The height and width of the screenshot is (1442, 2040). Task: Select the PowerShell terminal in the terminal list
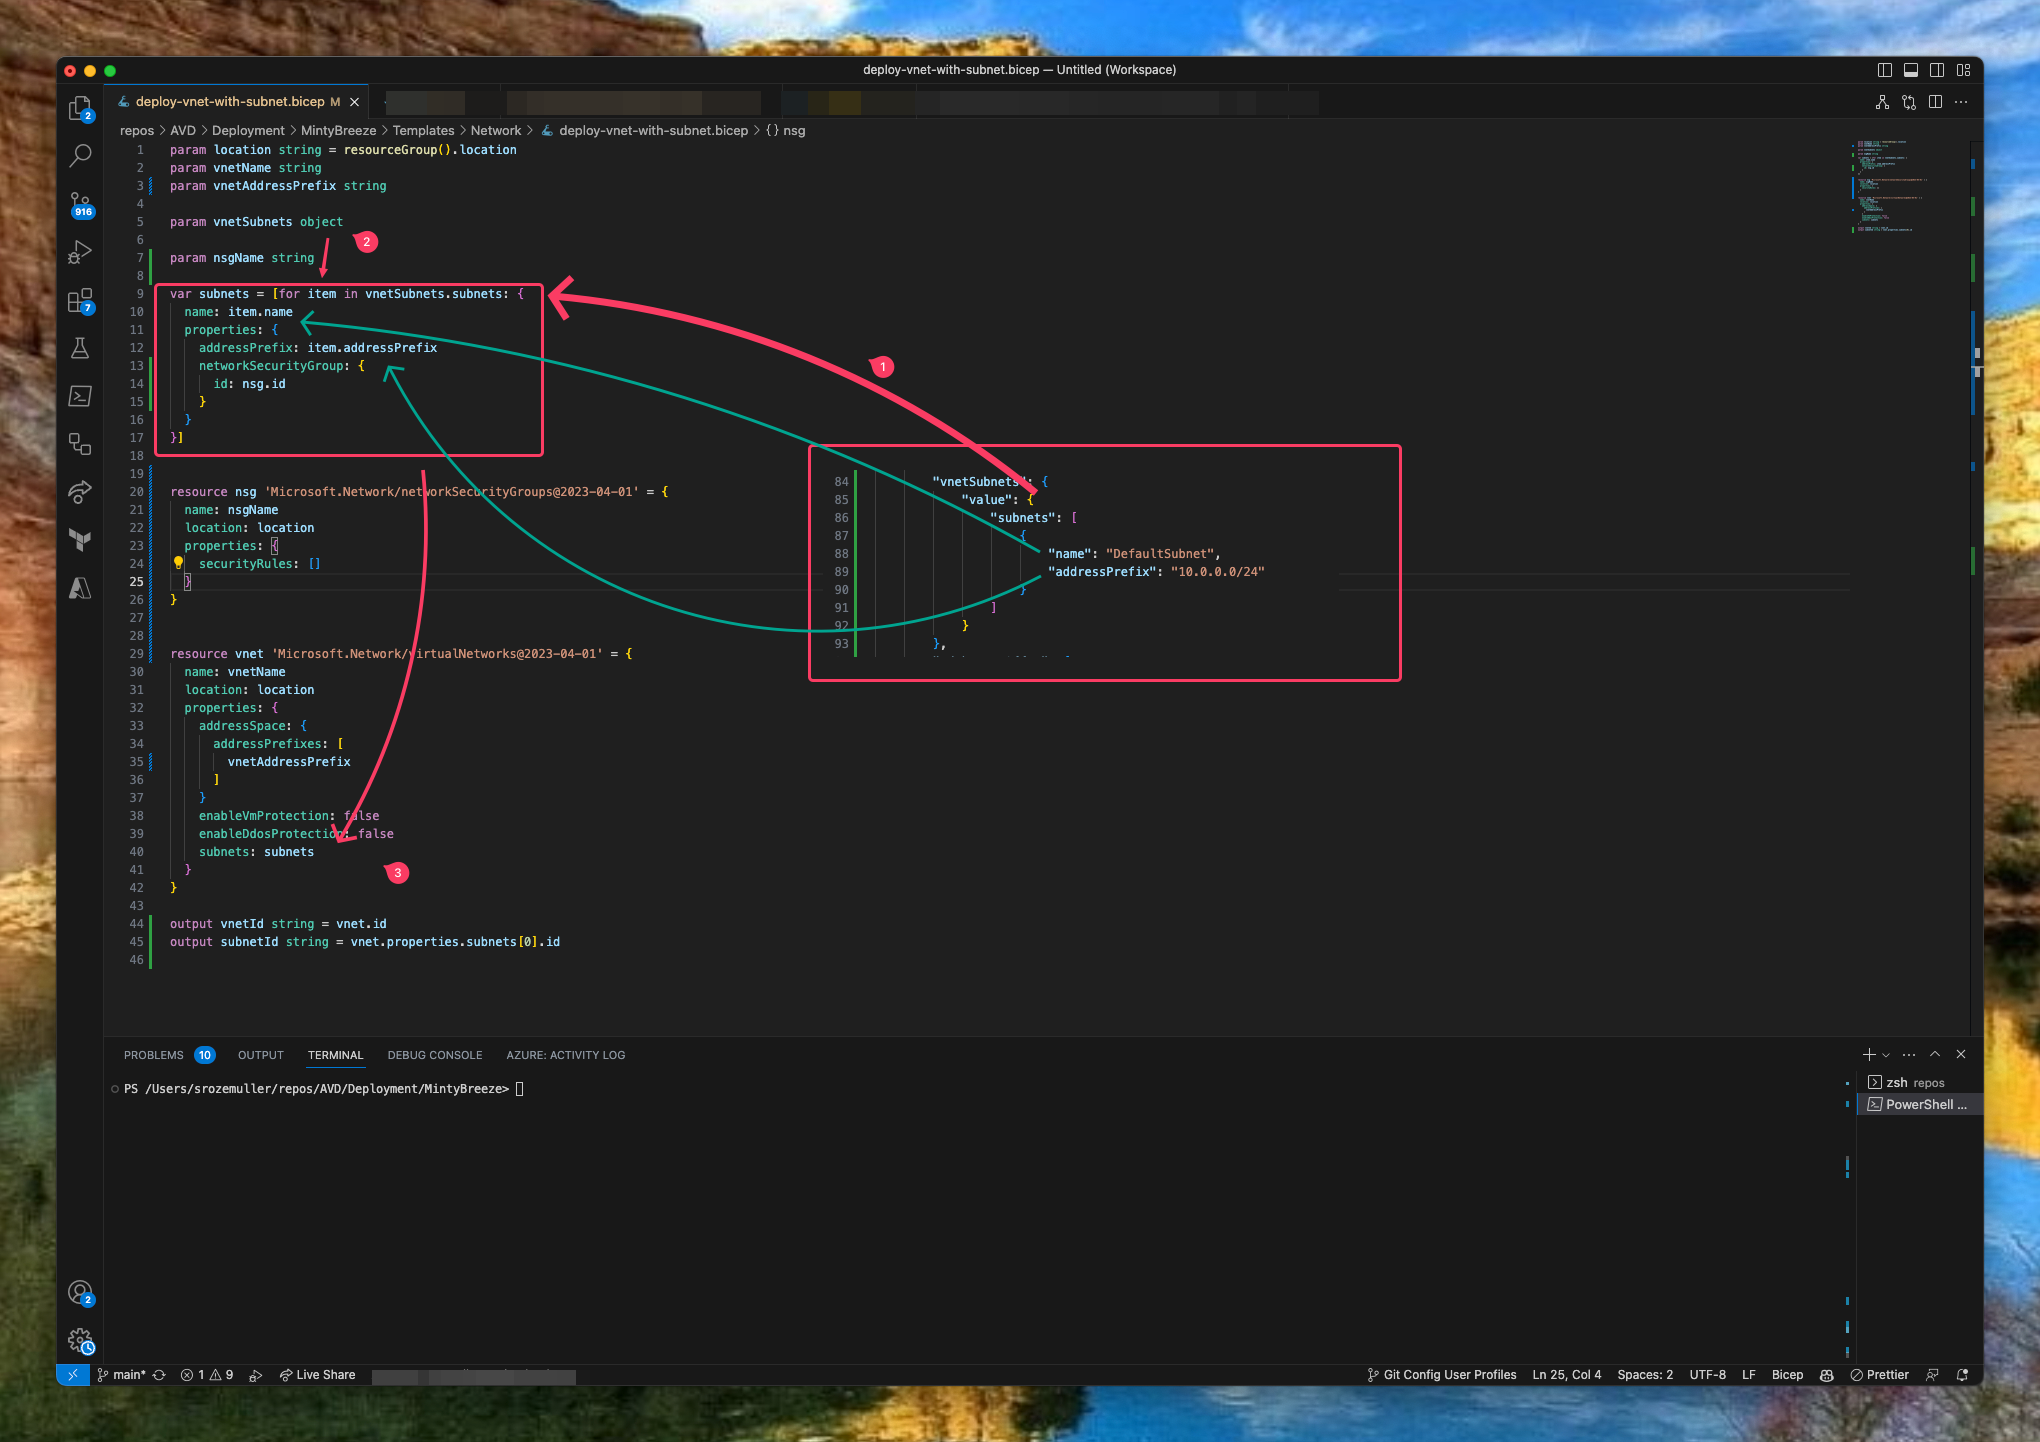click(x=1920, y=1104)
